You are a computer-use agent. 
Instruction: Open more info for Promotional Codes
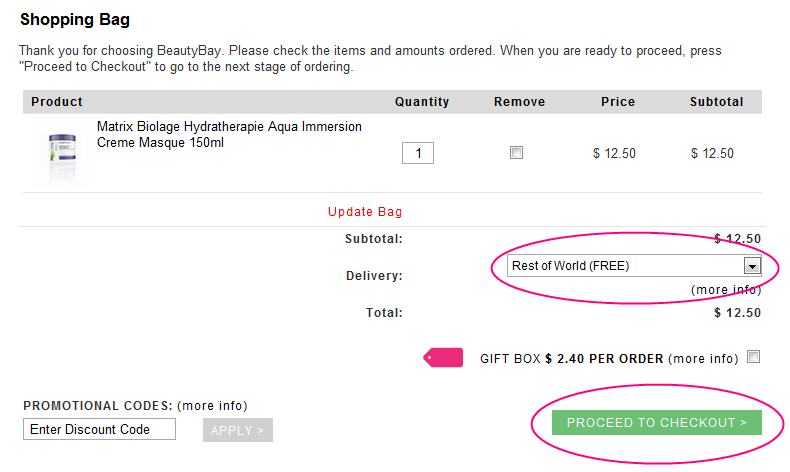(212, 406)
